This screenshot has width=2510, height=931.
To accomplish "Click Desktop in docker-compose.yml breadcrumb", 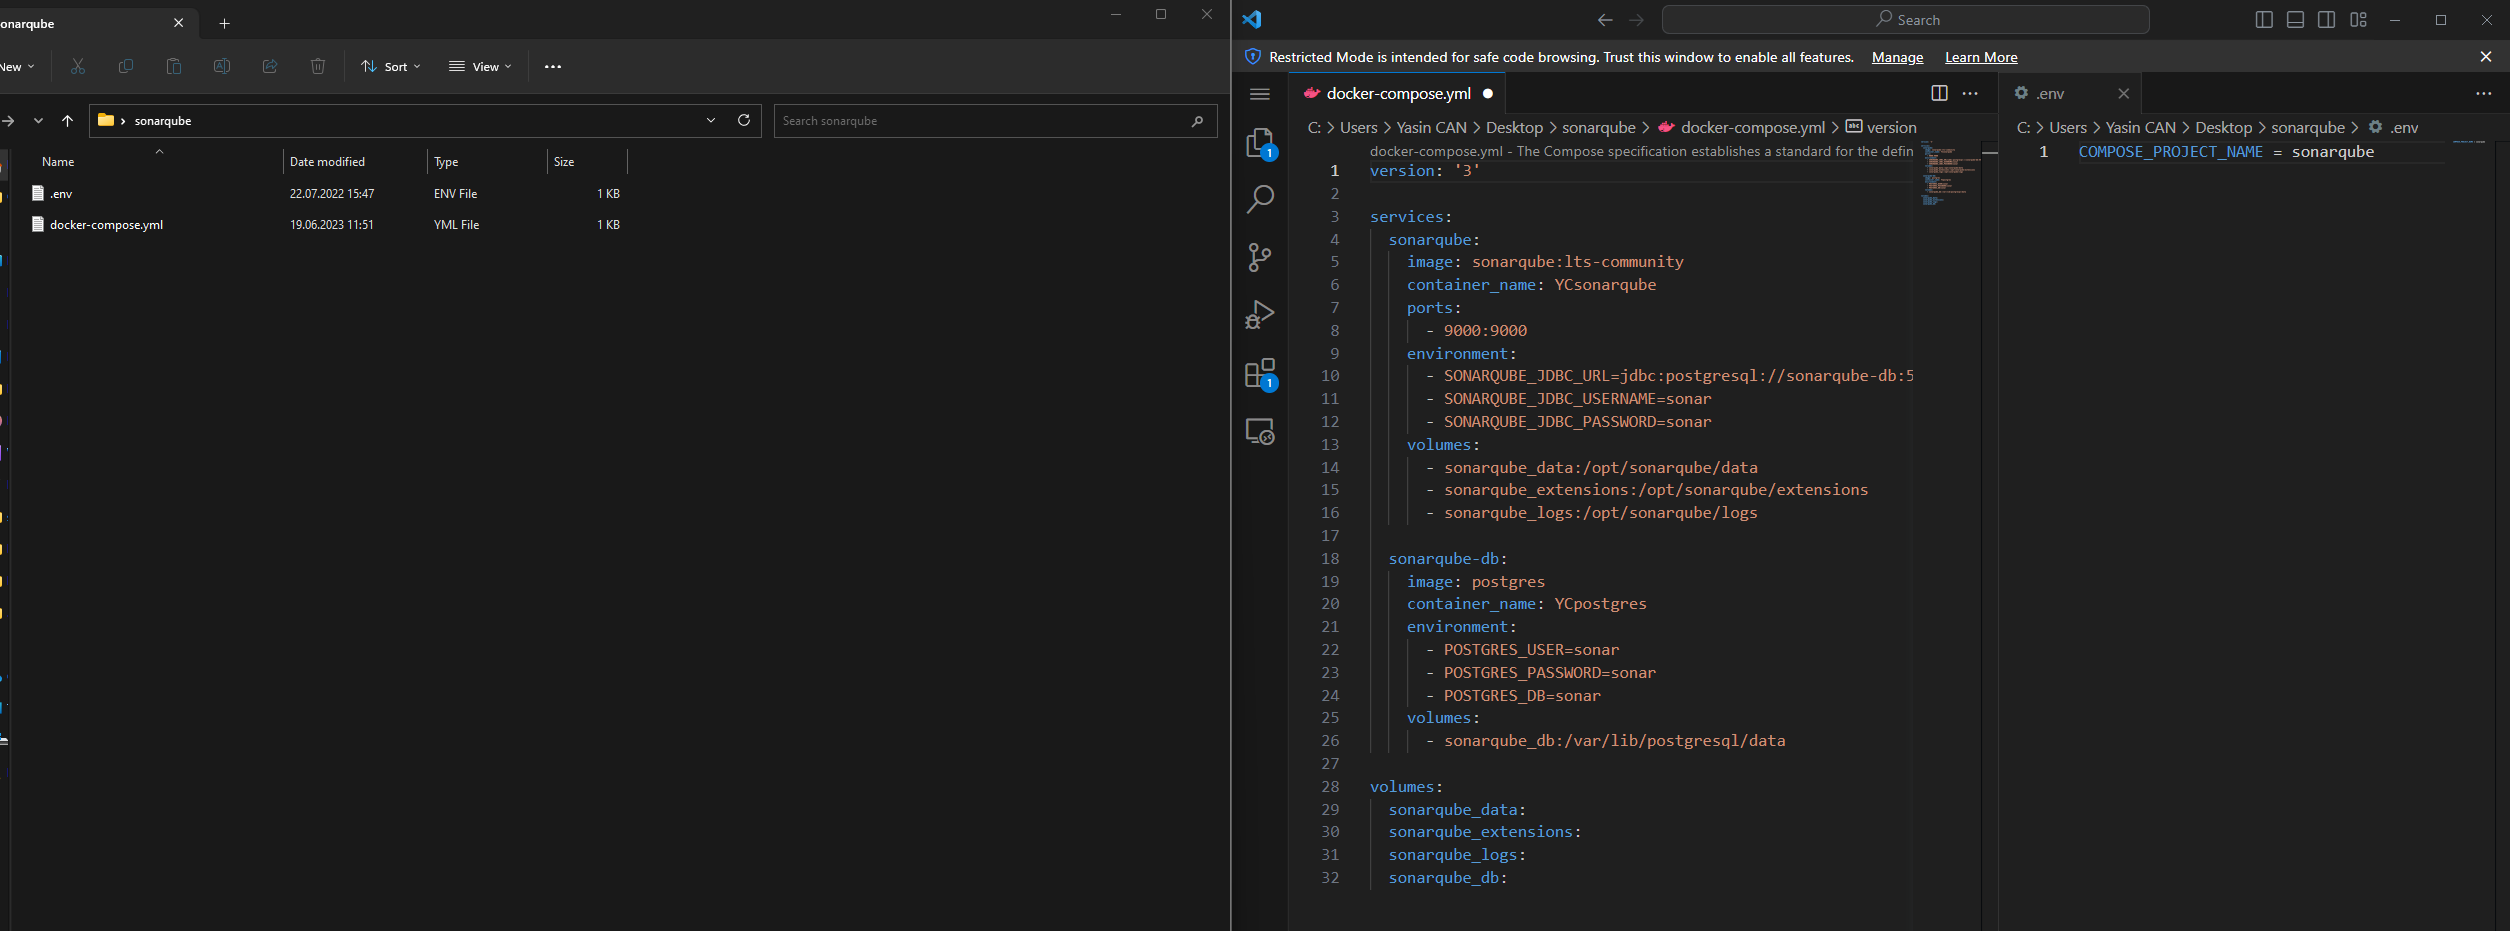I will click(1514, 127).
